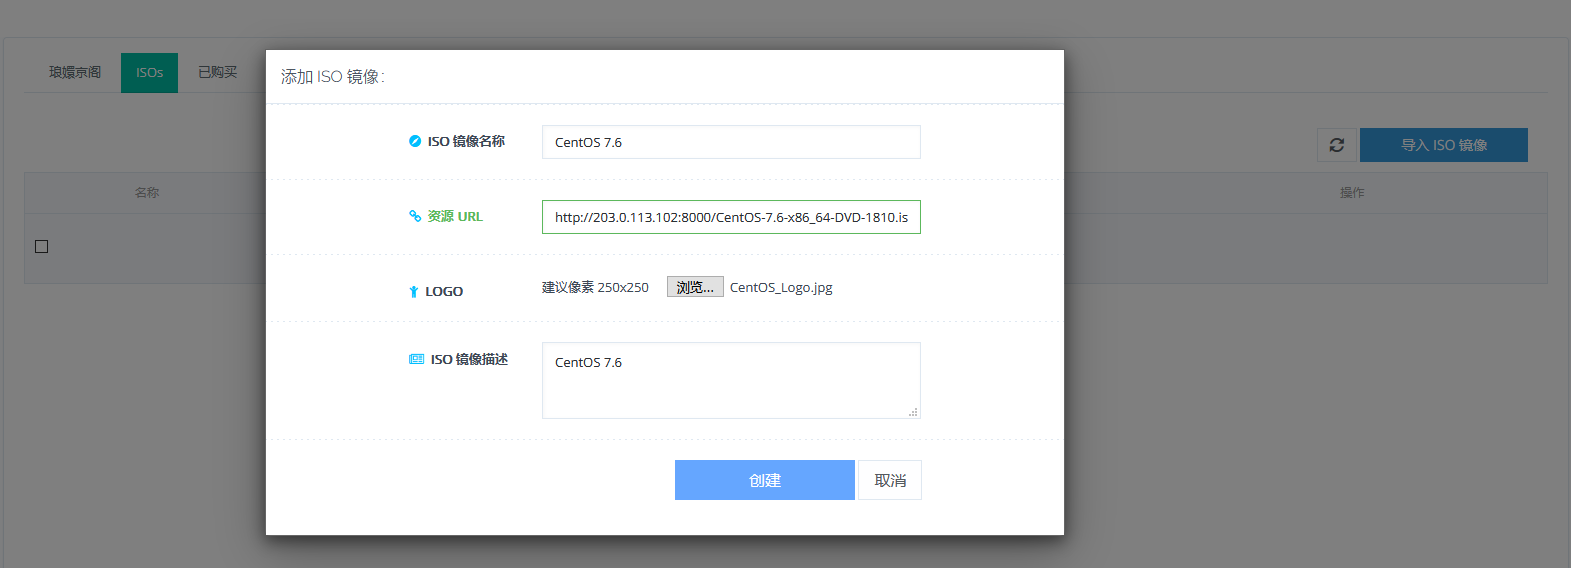Click the 浏览... file browse button
The height and width of the screenshot is (568, 1571).
pos(695,287)
